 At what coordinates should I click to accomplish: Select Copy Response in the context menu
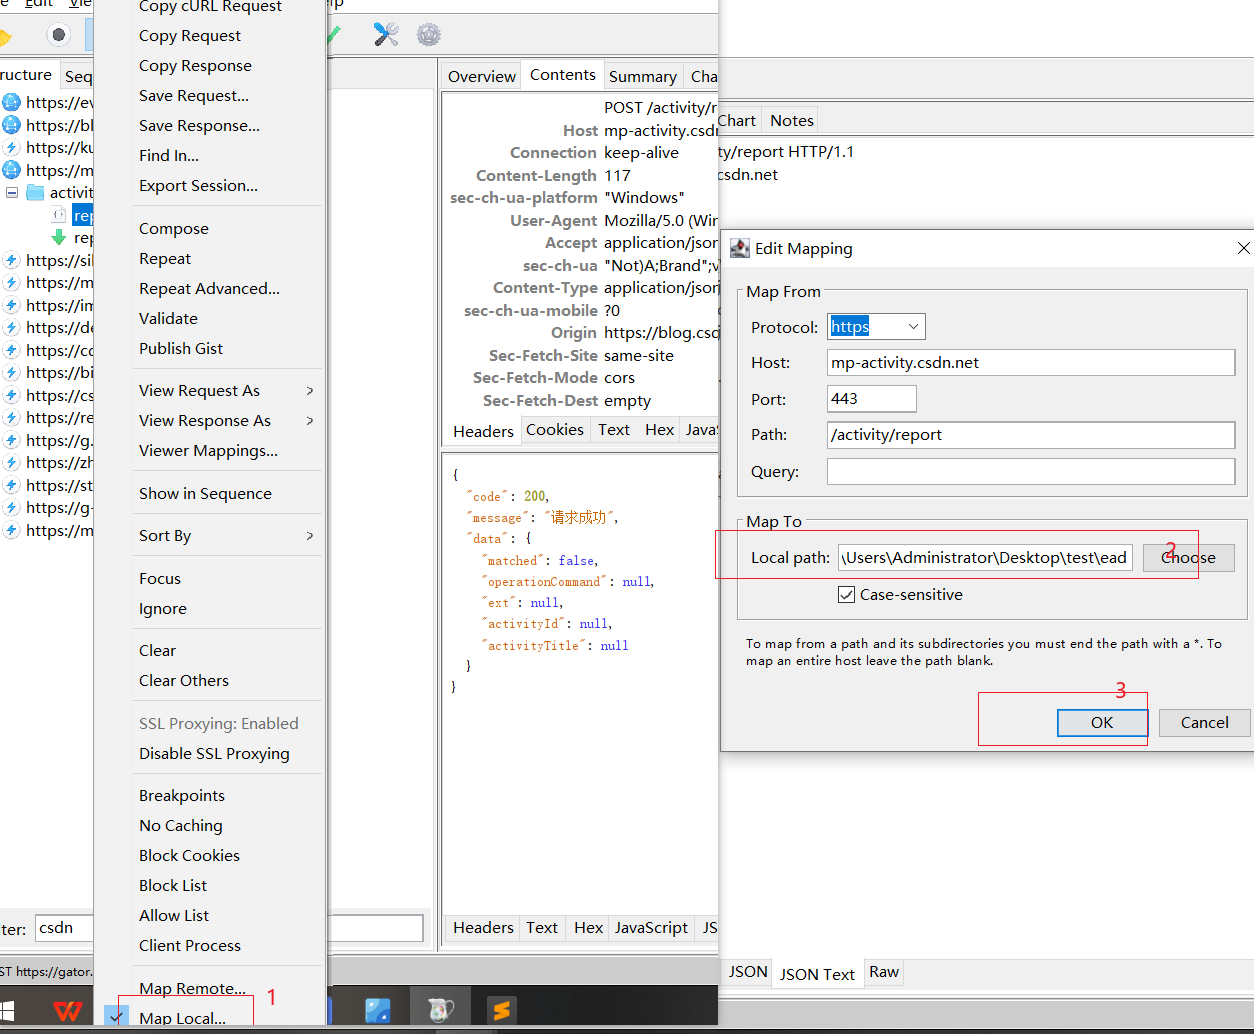(x=195, y=65)
